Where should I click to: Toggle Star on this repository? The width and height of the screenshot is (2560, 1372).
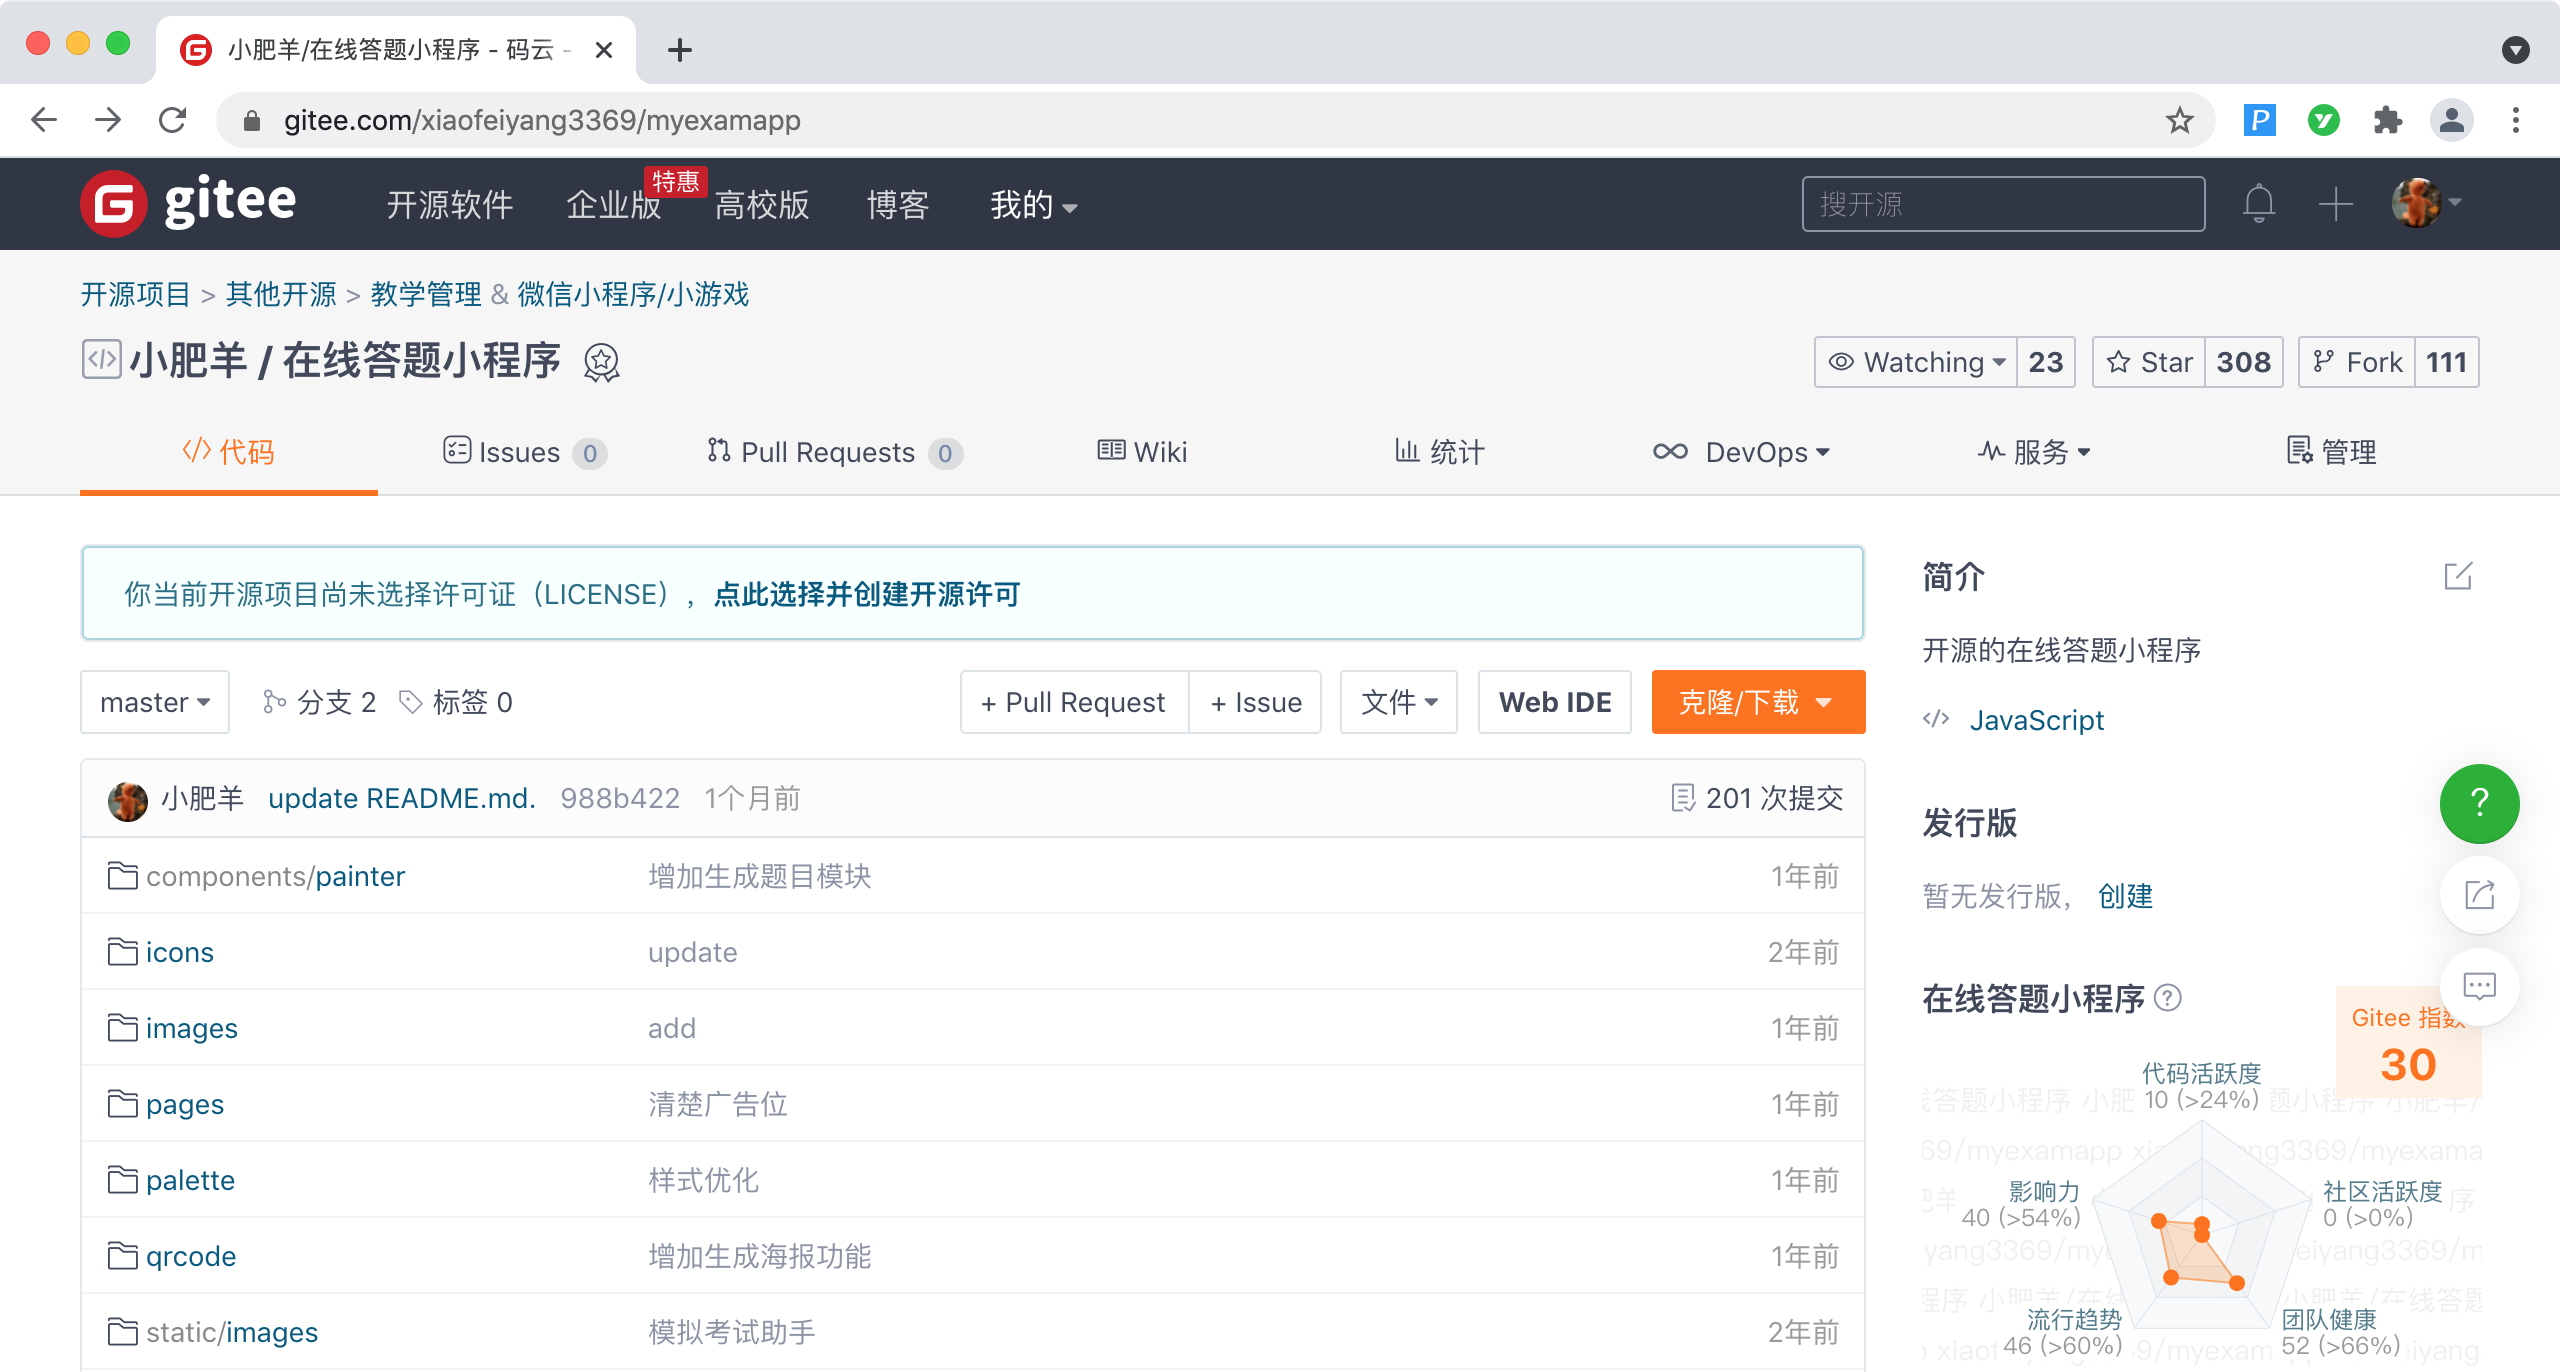click(x=2149, y=362)
